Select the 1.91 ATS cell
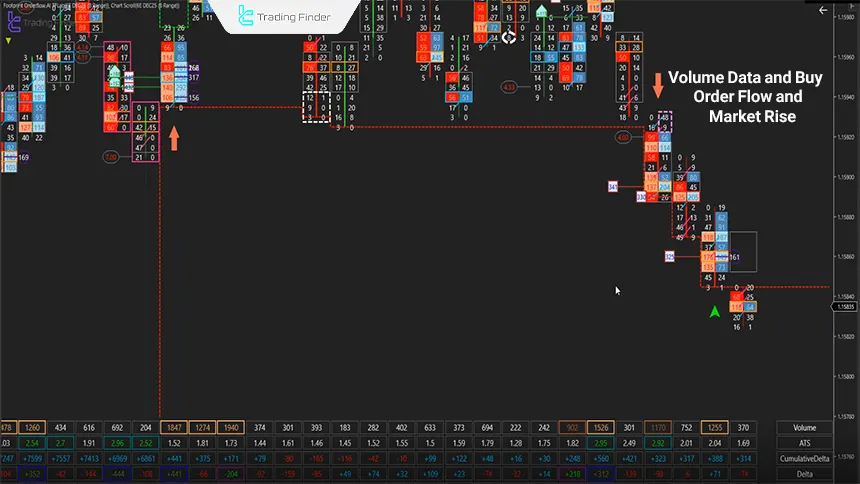 coord(89,443)
